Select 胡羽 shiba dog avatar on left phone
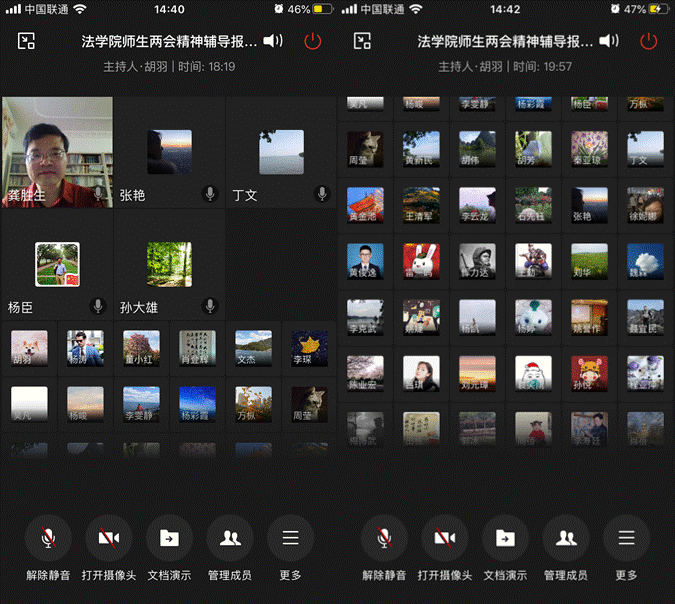Screen dimensions: 675x604 tap(29, 347)
